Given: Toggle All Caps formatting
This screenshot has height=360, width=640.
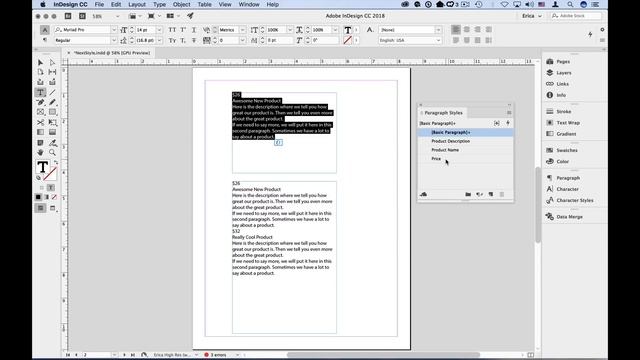Looking at the screenshot, I should (x=172, y=30).
